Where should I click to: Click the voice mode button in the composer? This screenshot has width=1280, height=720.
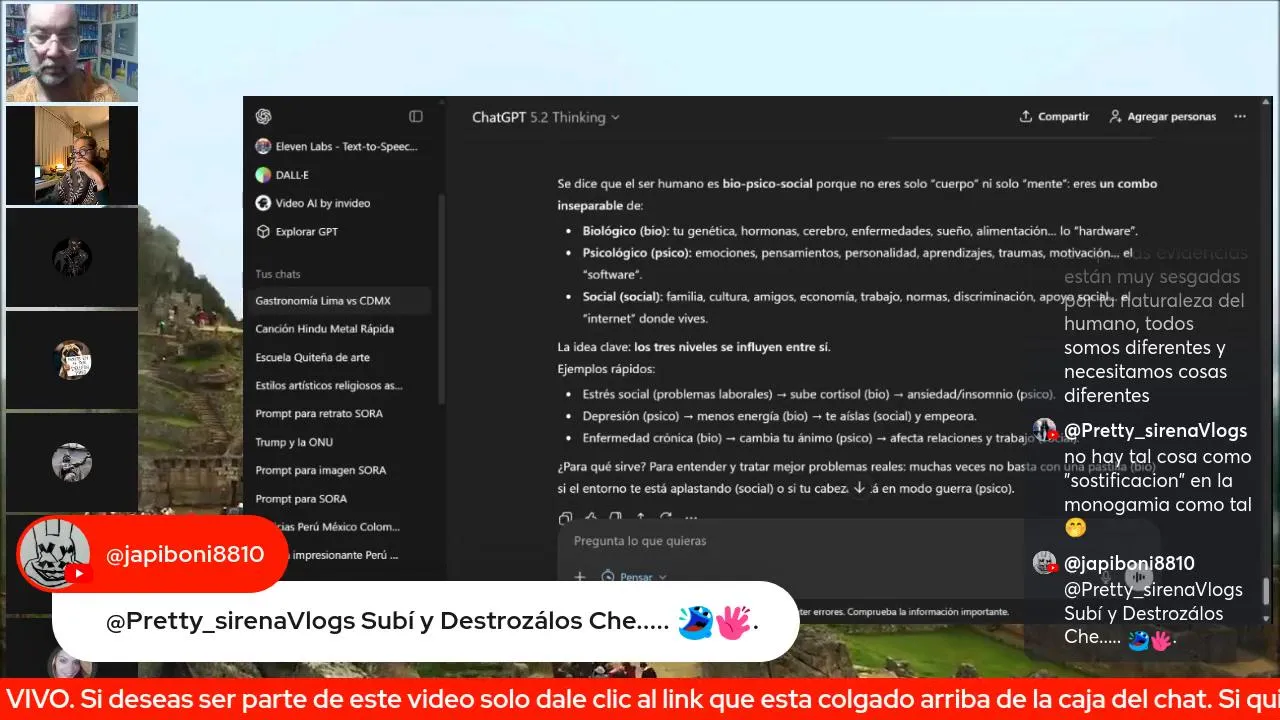click(1138, 576)
